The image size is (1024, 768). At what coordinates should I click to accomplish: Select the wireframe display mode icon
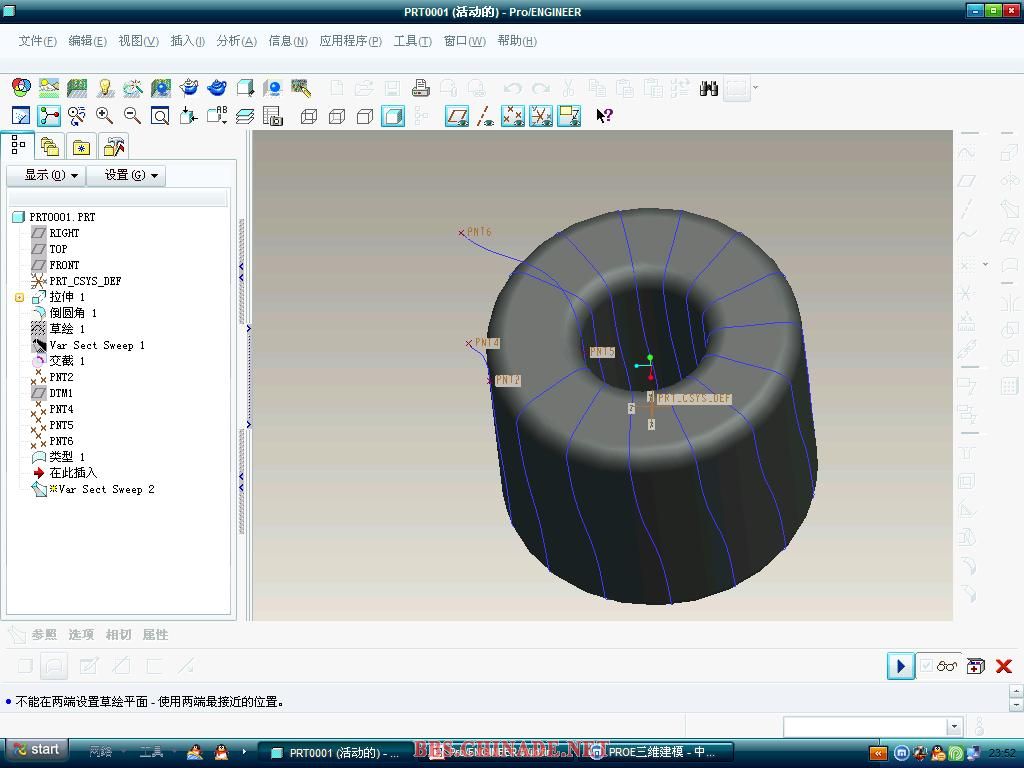[309, 116]
